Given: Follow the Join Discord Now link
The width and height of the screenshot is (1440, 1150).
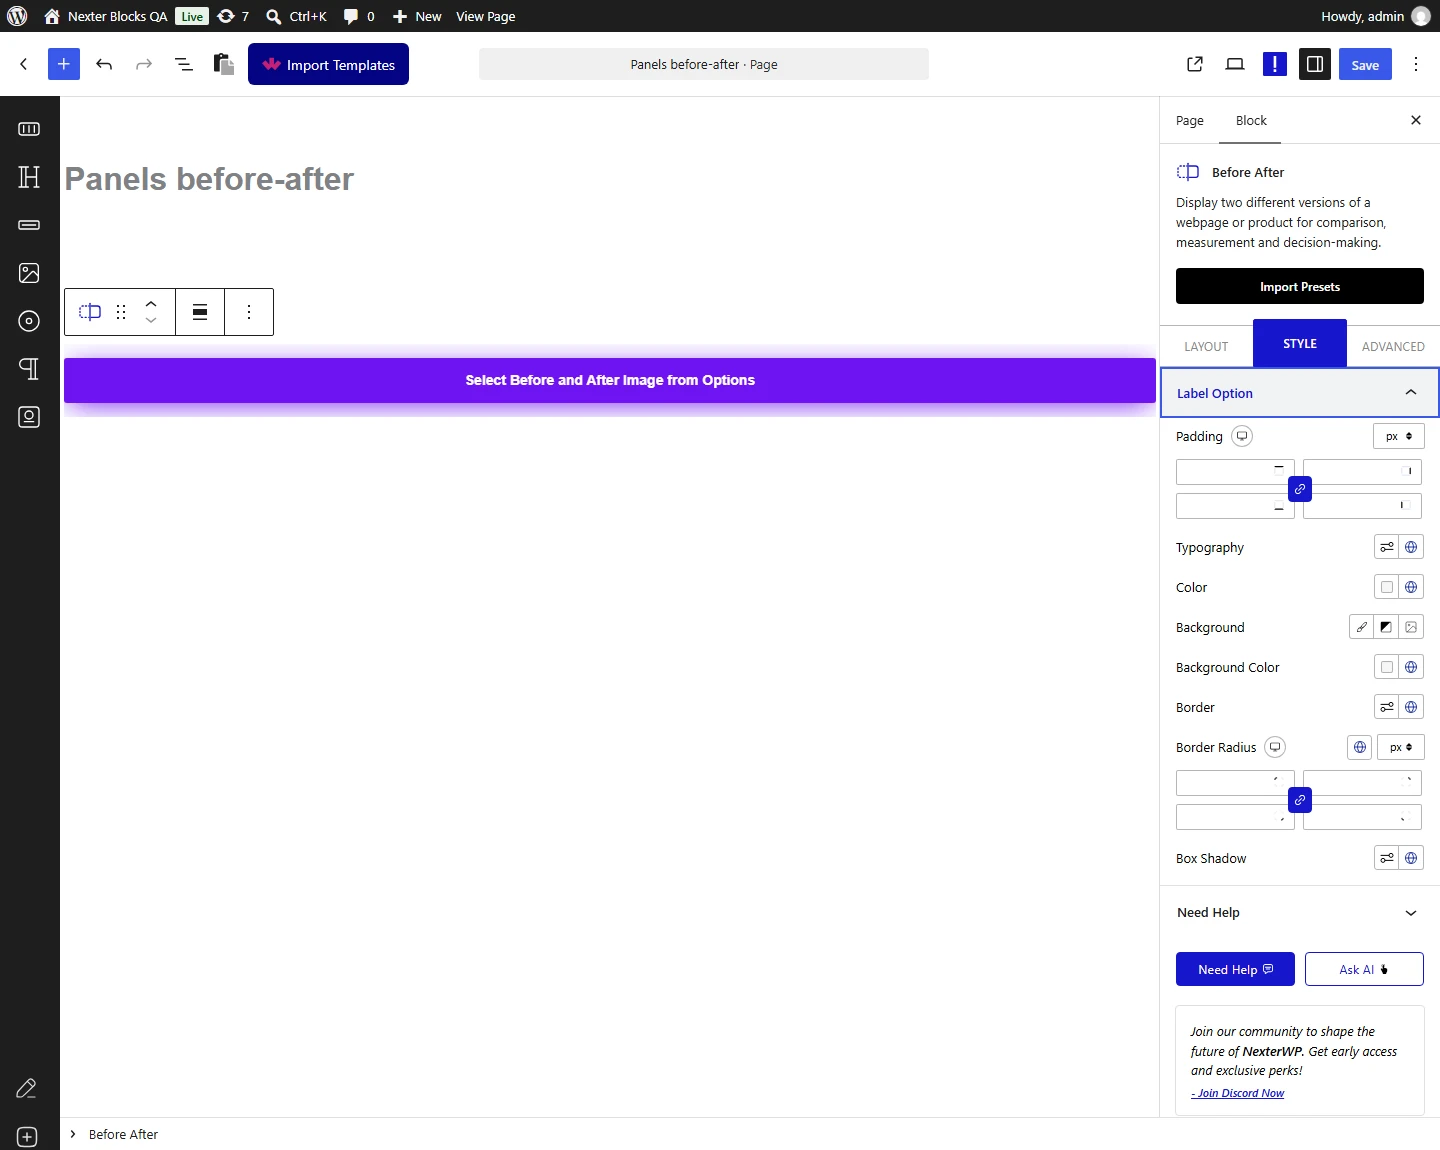Looking at the screenshot, I should click(x=1238, y=1093).
